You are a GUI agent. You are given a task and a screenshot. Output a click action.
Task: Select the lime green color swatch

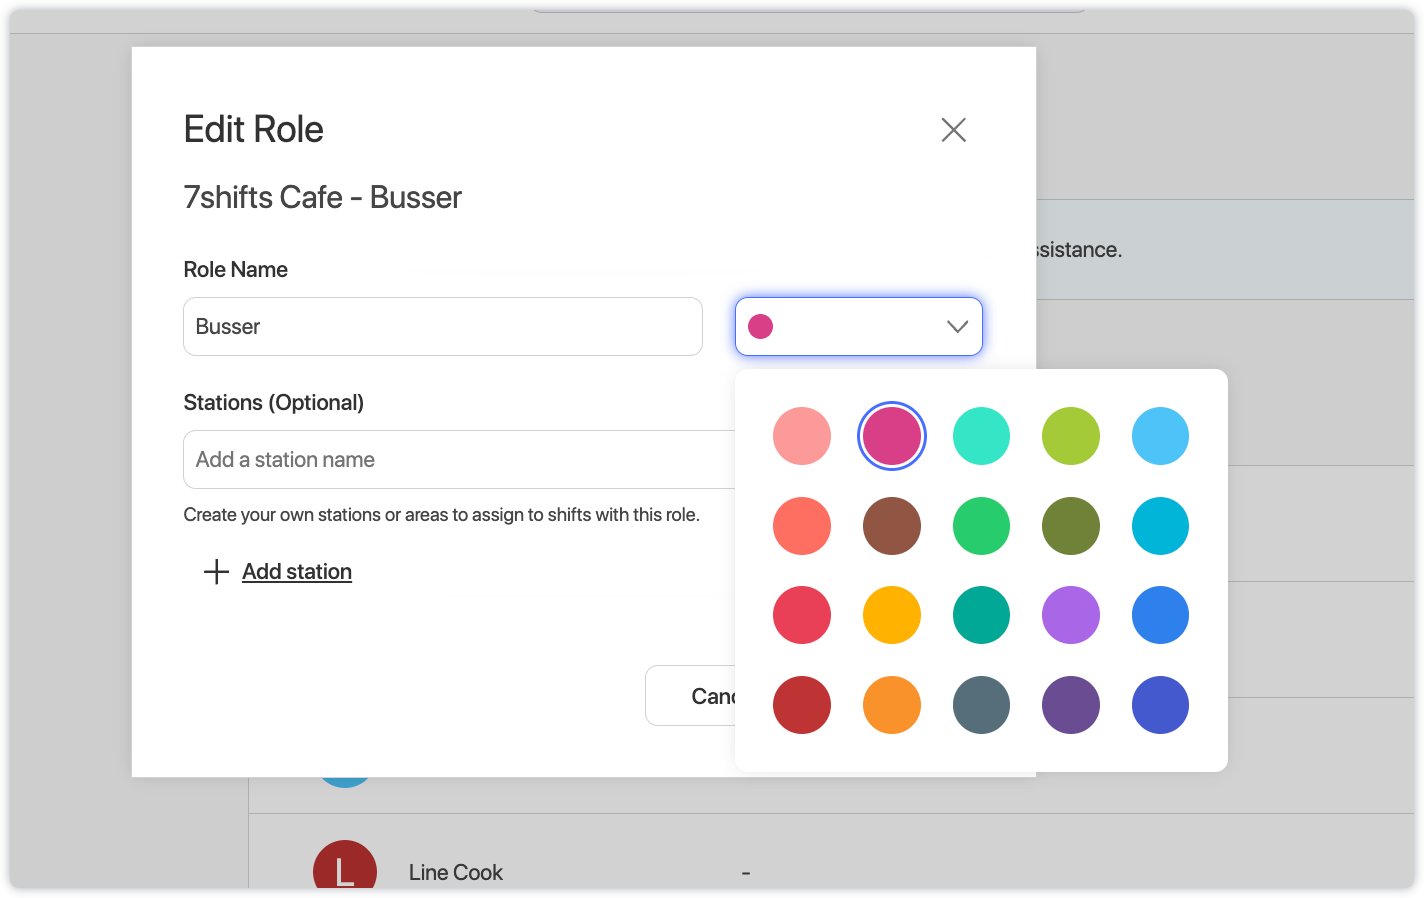[x=1070, y=436]
